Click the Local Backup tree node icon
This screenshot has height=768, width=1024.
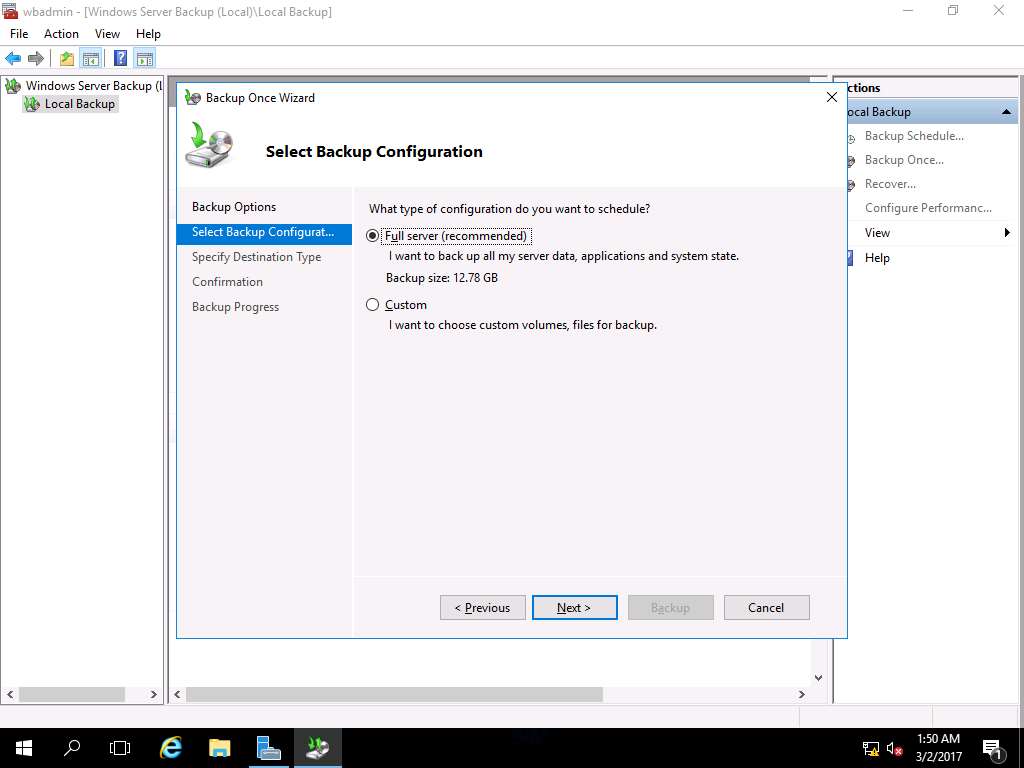click(32, 104)
